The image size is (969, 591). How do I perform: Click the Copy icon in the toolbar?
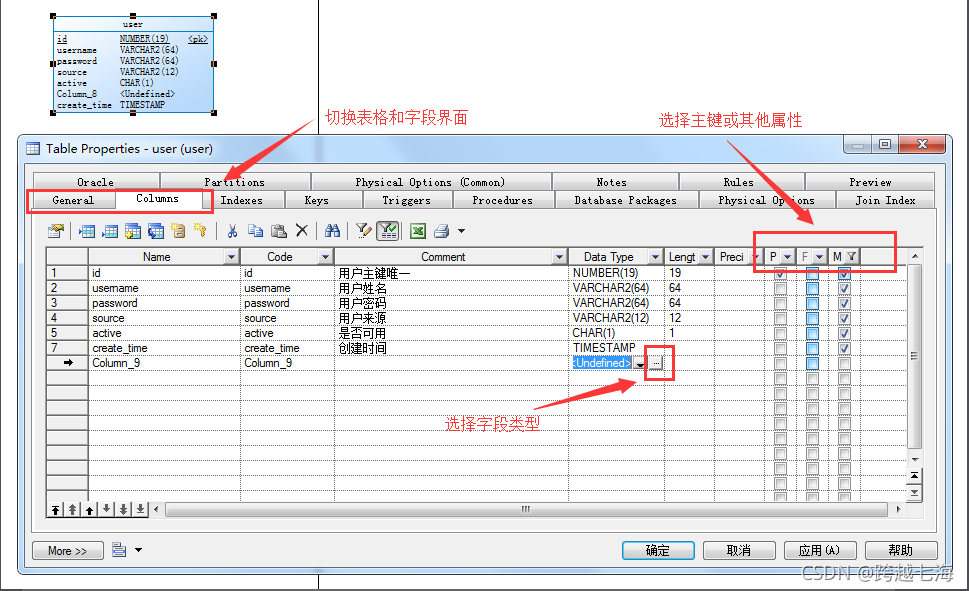click(x=255, y=231)
